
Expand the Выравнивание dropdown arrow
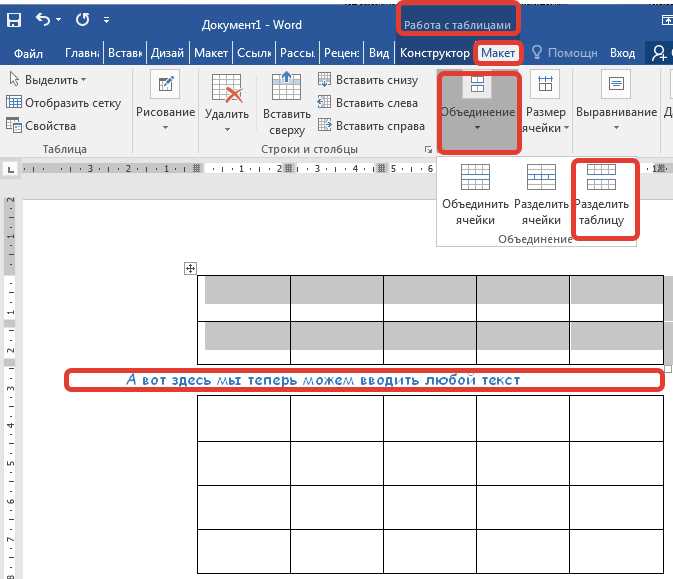[x=616, y=128]
